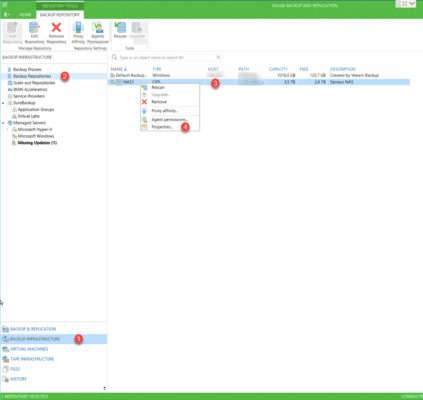Screen dimensions: 423x400
Task: Collapse the SureBackup tree node
Action: (x=3, y=103)
